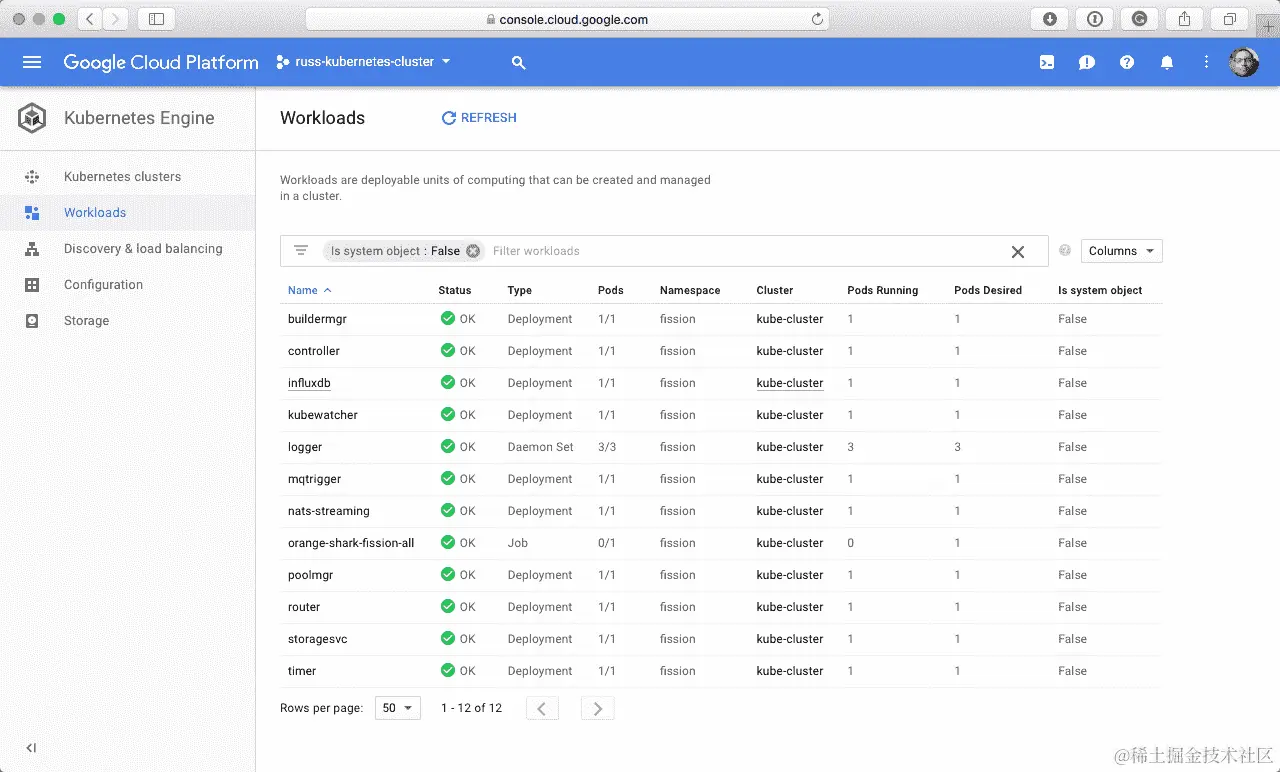Image resolution: width=1280 pixels, height=772 pixels.
Task: Open the logger workload
Action: click(x=305, y=447)
